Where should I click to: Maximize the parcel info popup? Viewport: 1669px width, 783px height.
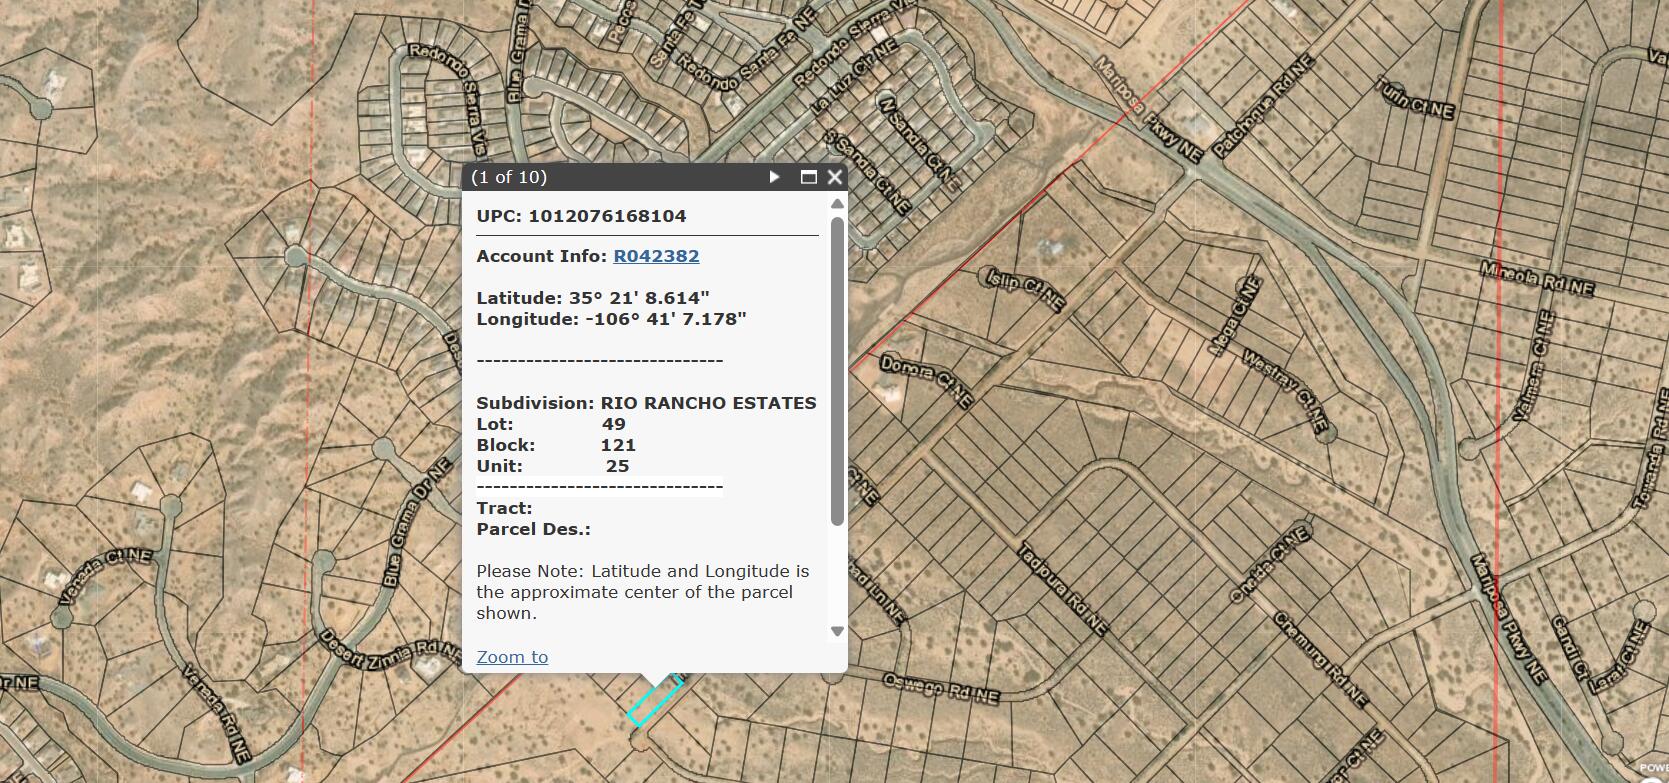click(x=809, y=177)
